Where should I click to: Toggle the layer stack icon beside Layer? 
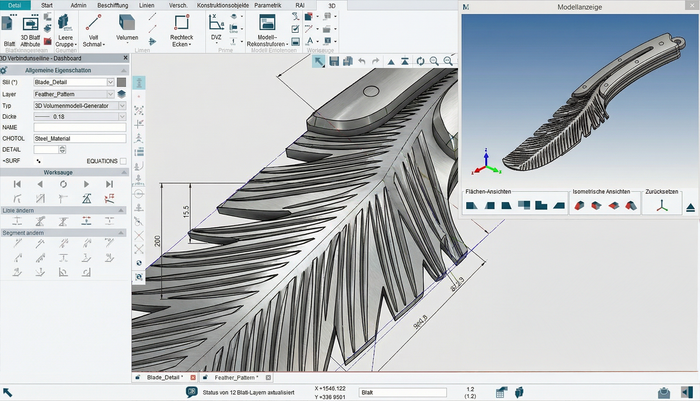[x=122, y=93]
